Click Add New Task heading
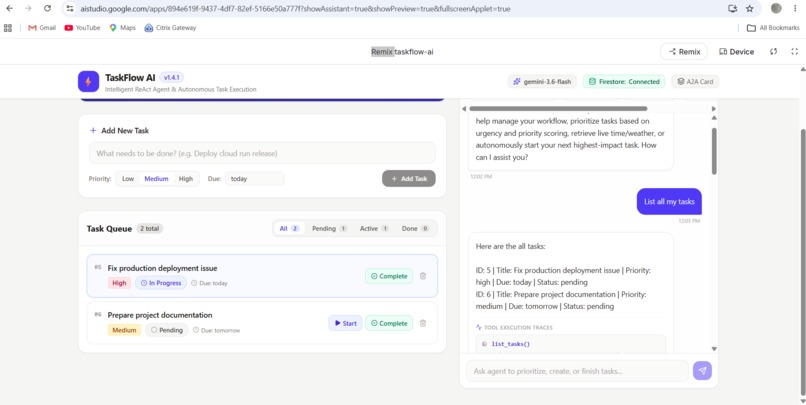 click(x=120, y=131)
